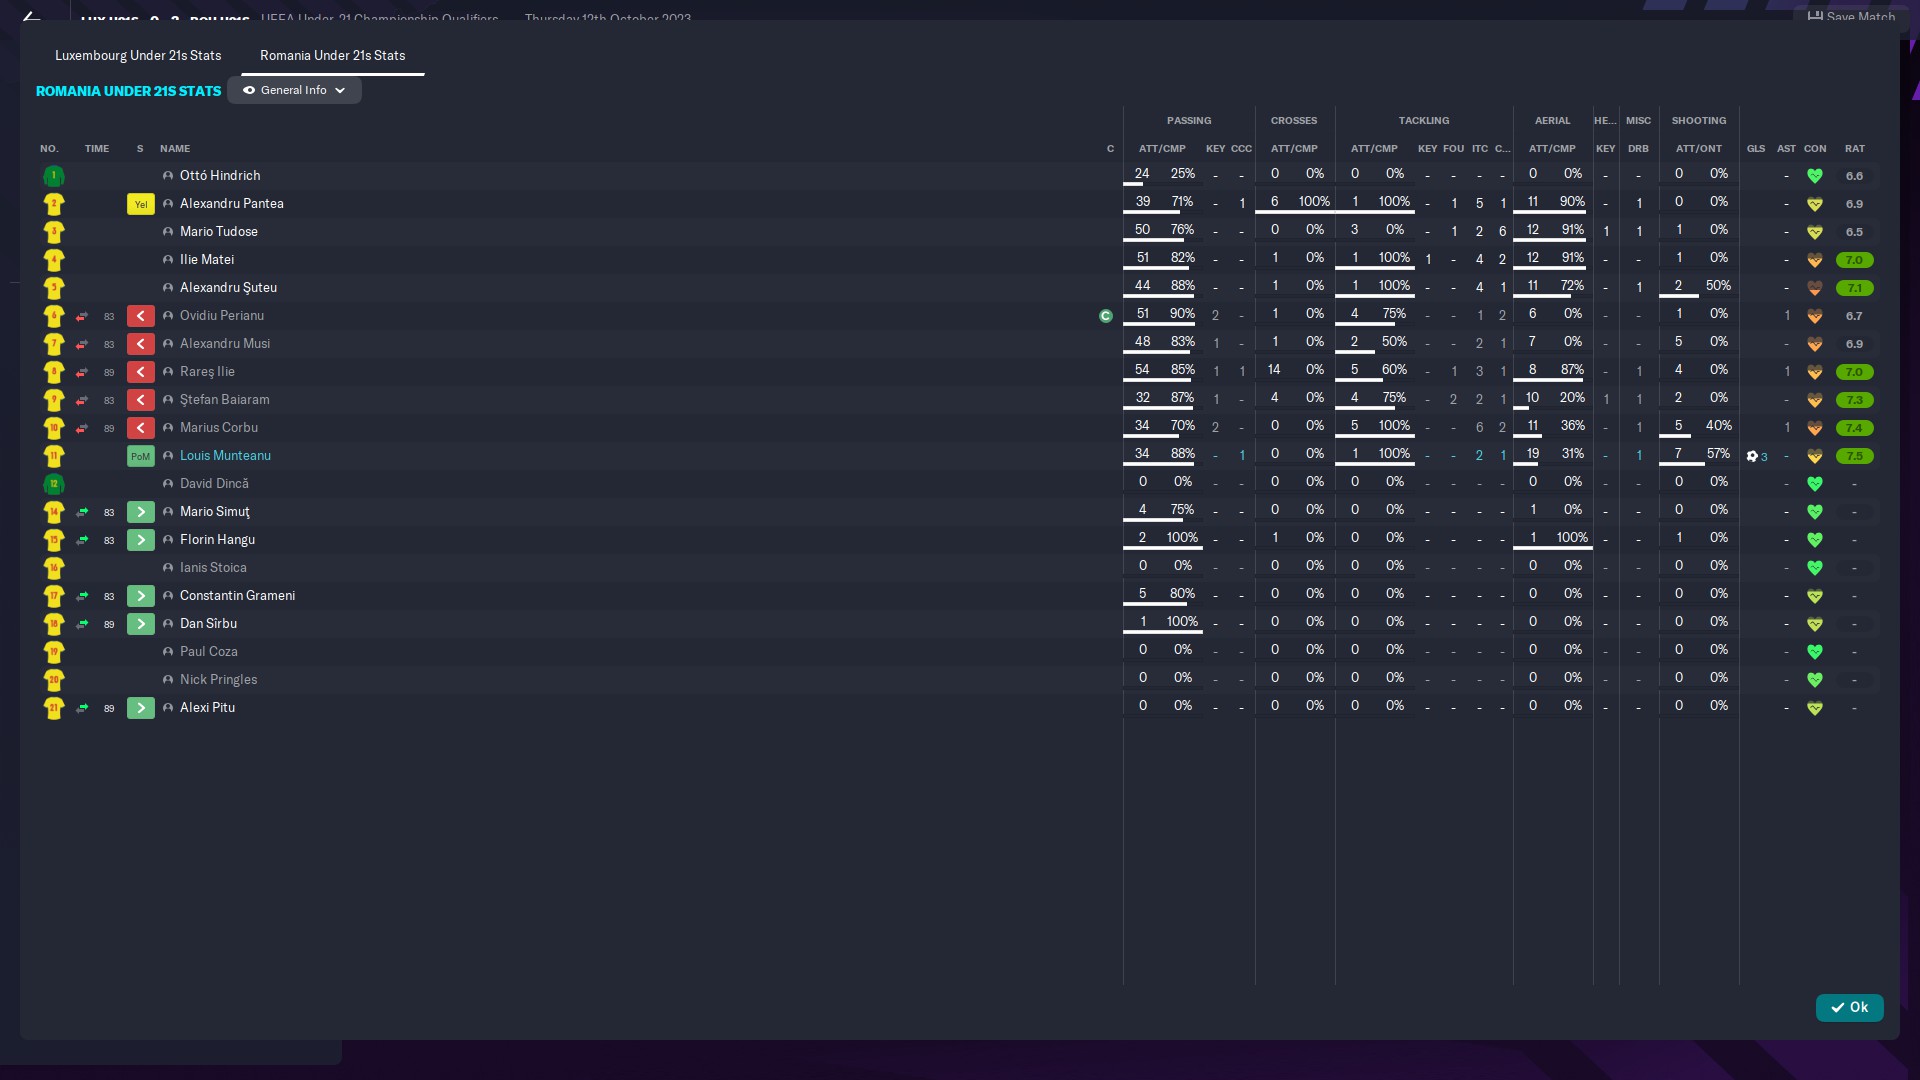The width and height of the screenshot is (1920, 1080).
Task: Click the back arrow icon at top left
Action: [x=31, y=15]
